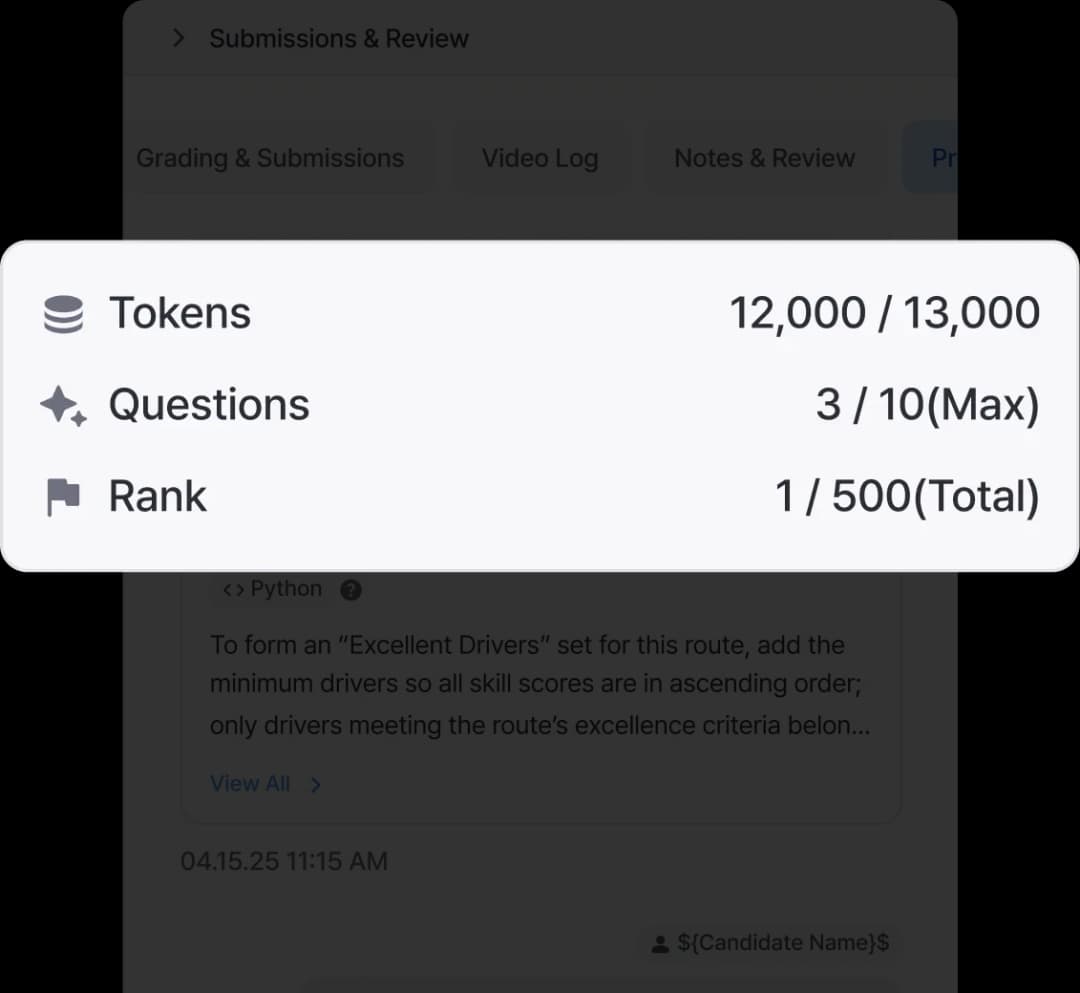The height and width of the screenshot is (993, 1080).
Task: Click the flag icon next to Rank
Action: (61, 495)
